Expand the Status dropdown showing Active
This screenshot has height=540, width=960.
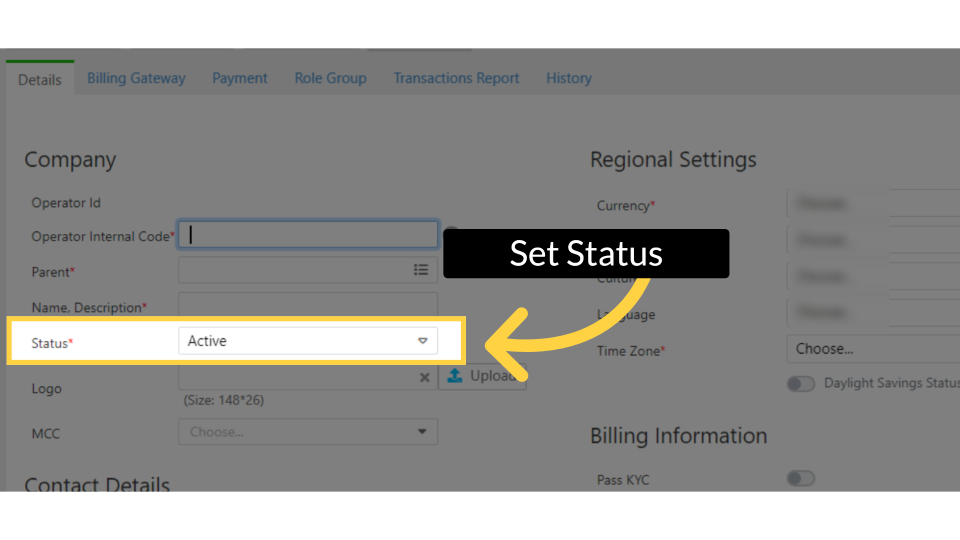pyautogui.click(x=308, y=341)
